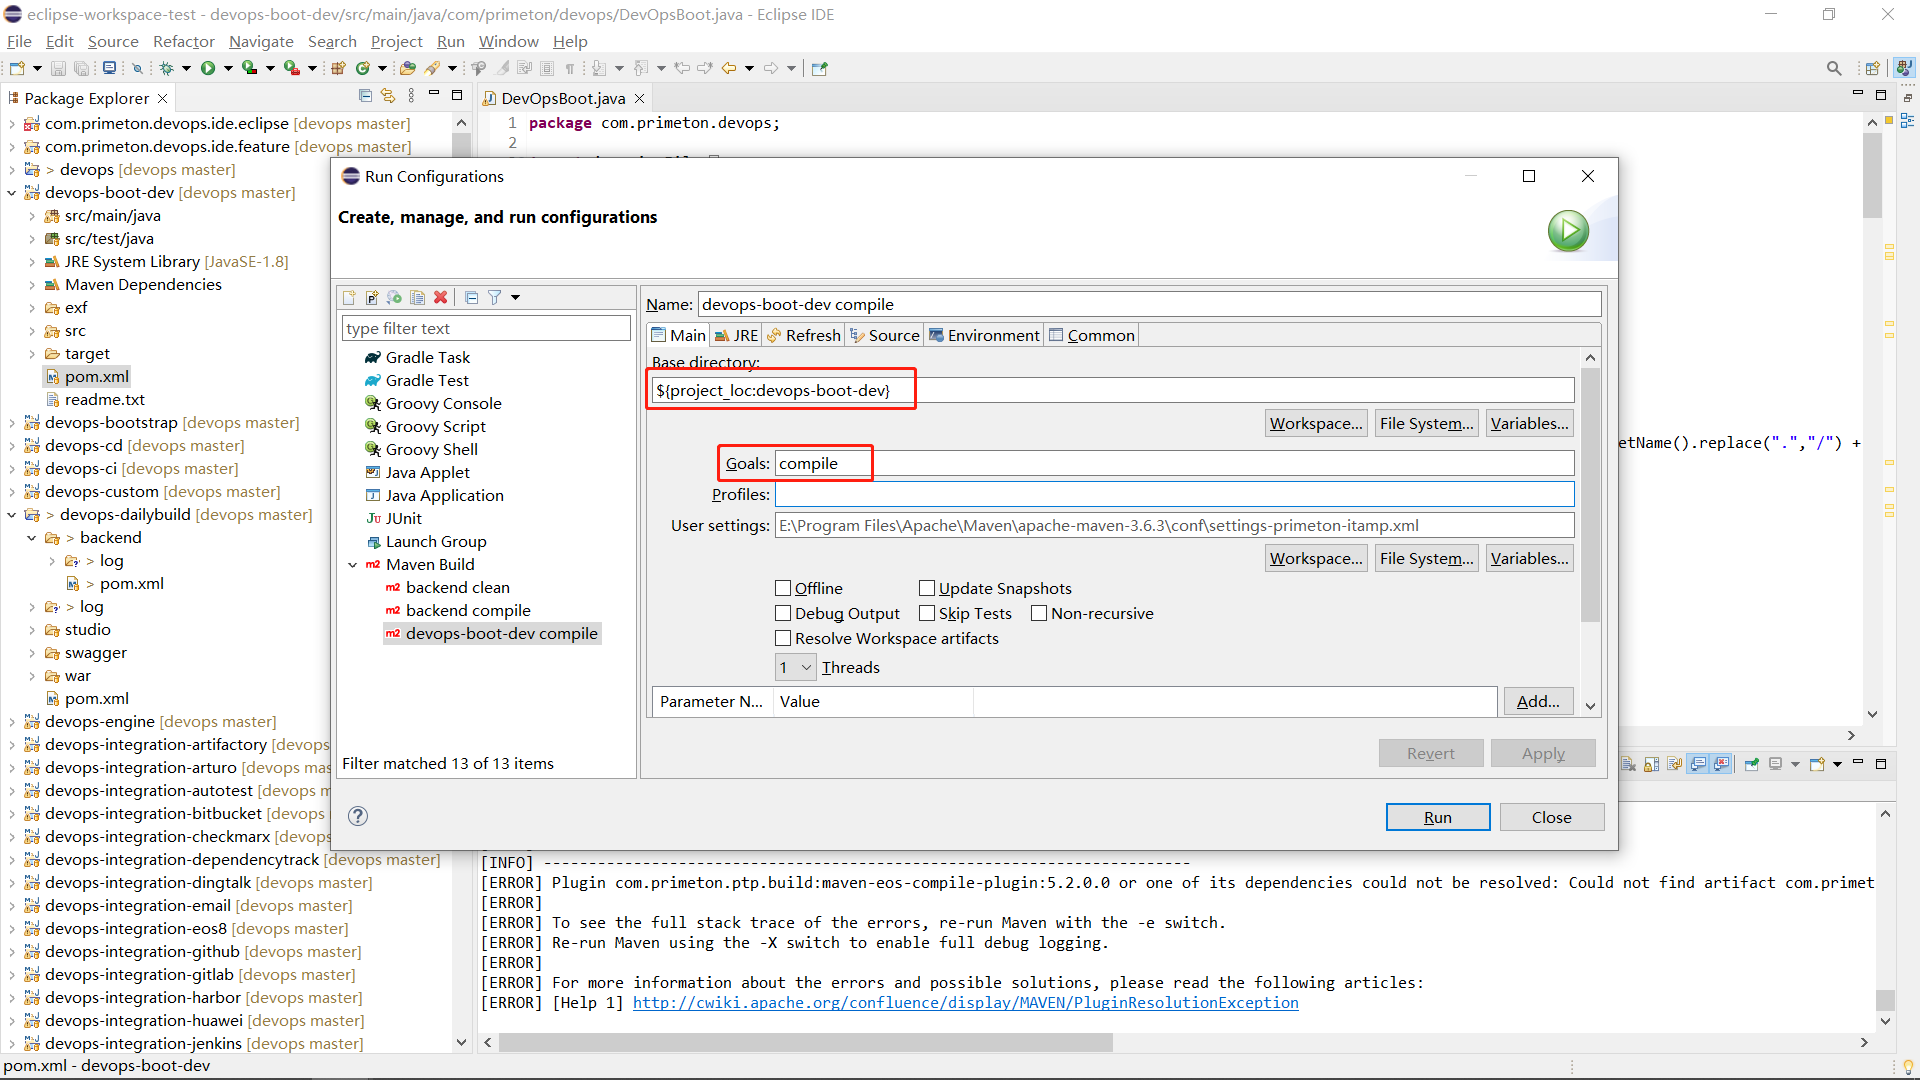Open the Threads count dropdown
The height and width of the screenshot is (1080, 1920).
click(x=796, y=667)
